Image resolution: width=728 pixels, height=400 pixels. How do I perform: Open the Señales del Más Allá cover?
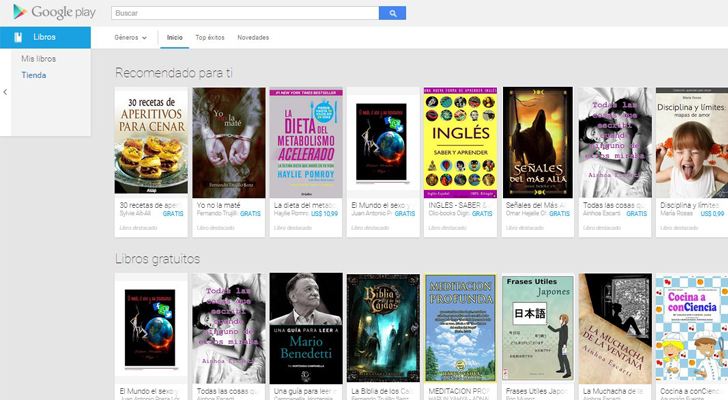pyautogui.click(x=538, y=142)
